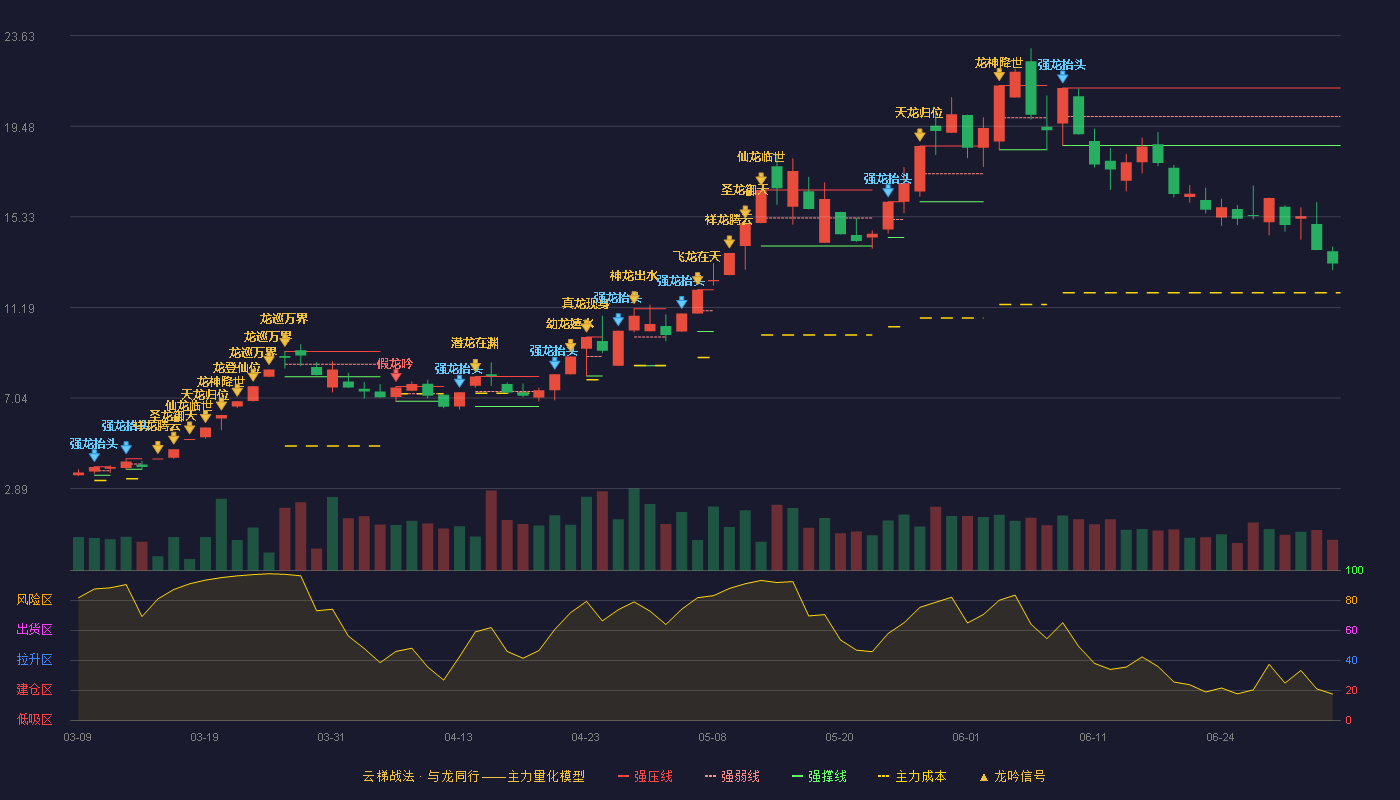Click the 拉升区 zone label
Screen dimensions: 1400x800
(x=34, y=660)
